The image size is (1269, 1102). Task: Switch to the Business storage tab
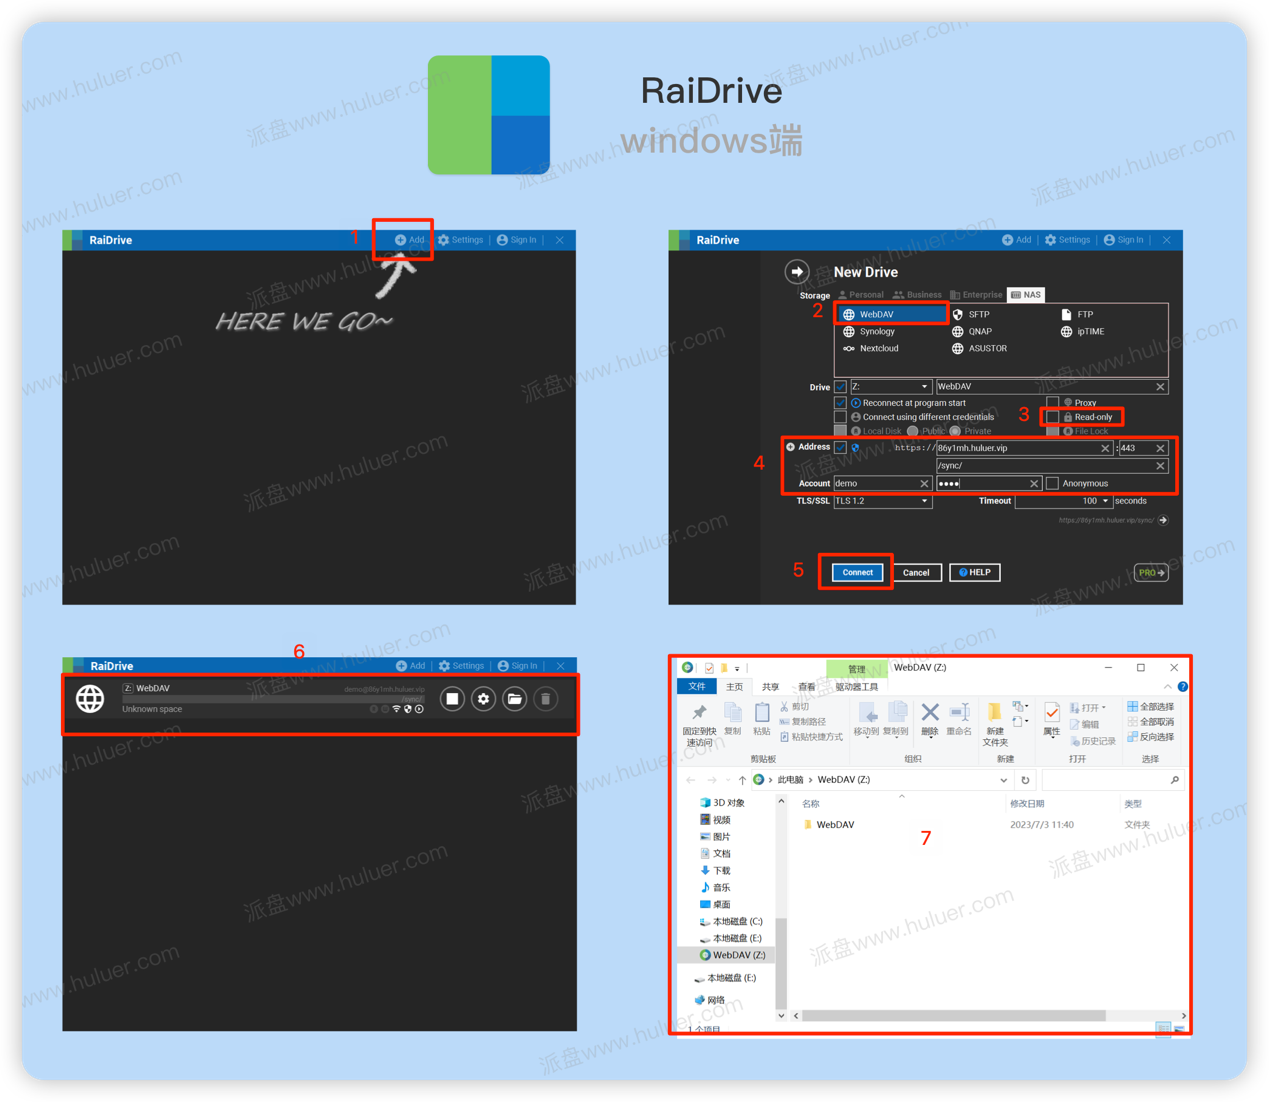tap(917, 295)
